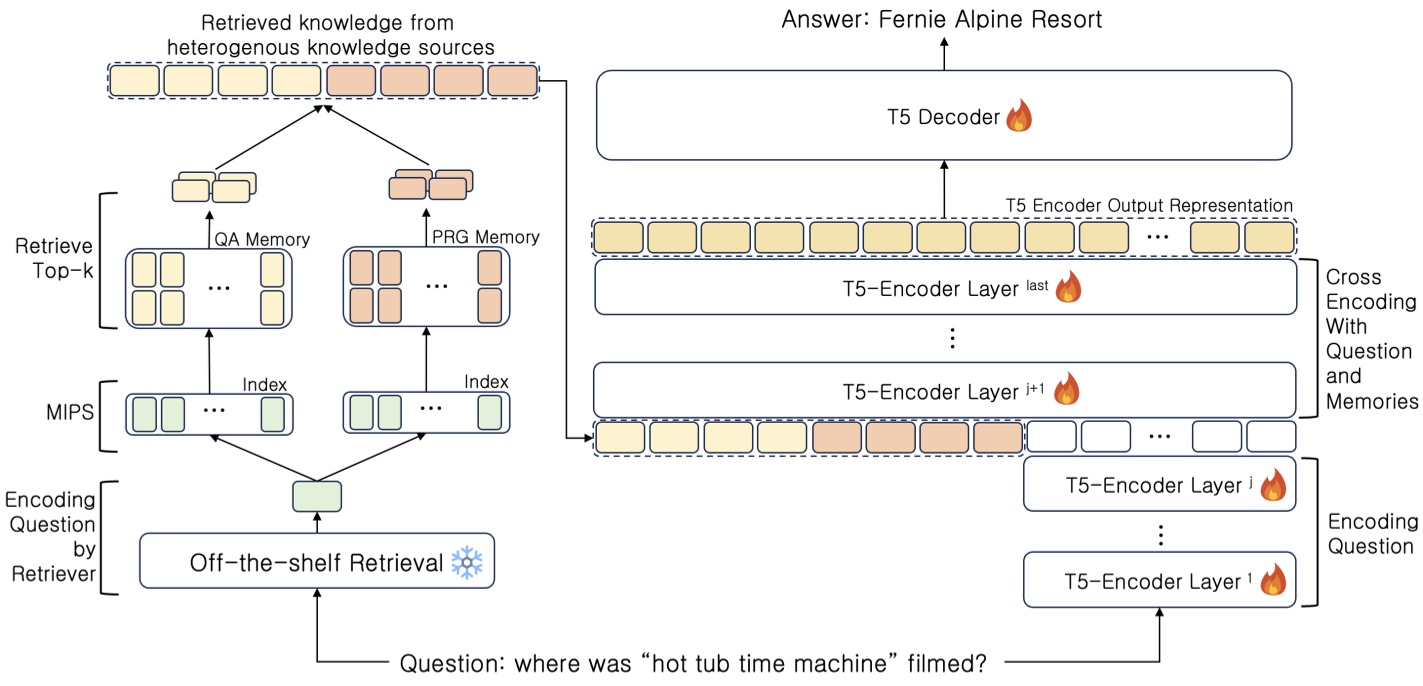Click the green question embedding box above the retriever
Screen dimensions: 1423x686
click(316, 495)
